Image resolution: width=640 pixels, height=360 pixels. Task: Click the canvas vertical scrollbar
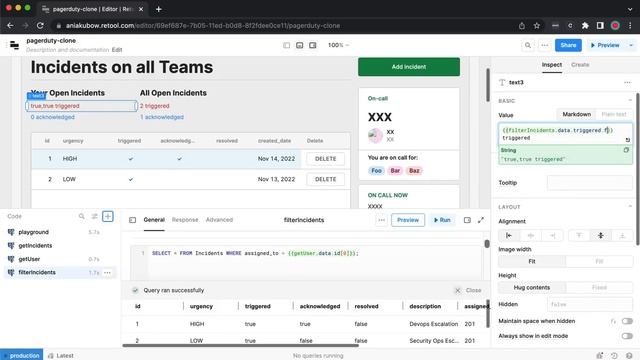point(487,85)
